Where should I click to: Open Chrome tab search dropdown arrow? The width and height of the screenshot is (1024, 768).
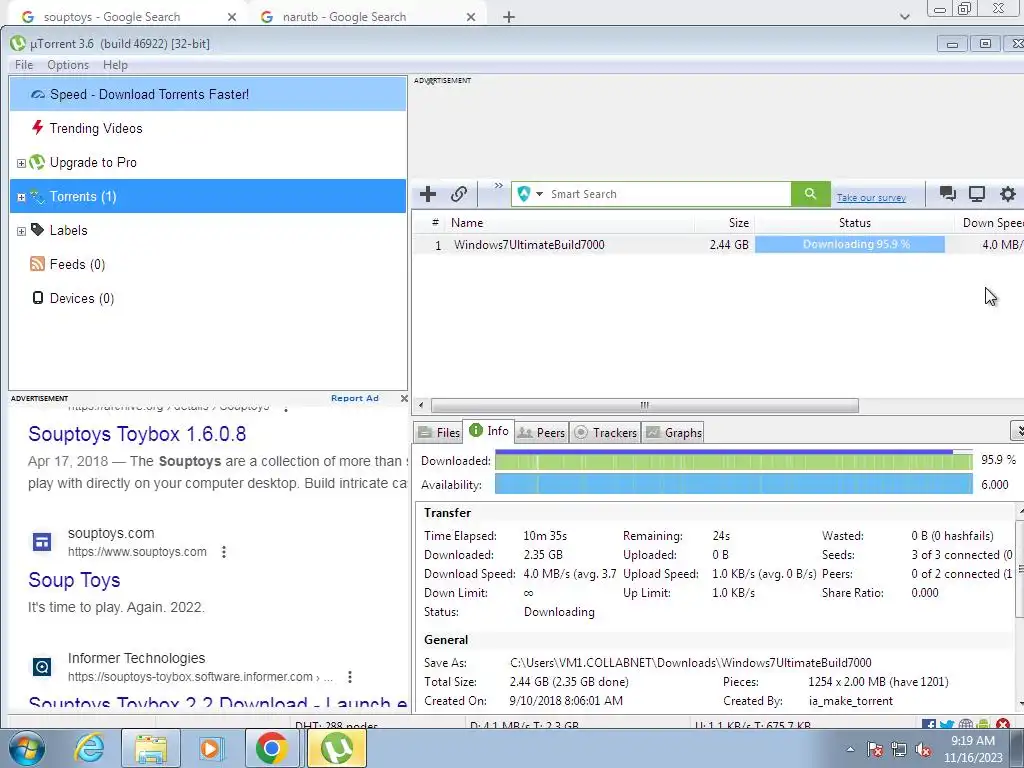pyautogui.click(x=904, y=17)
